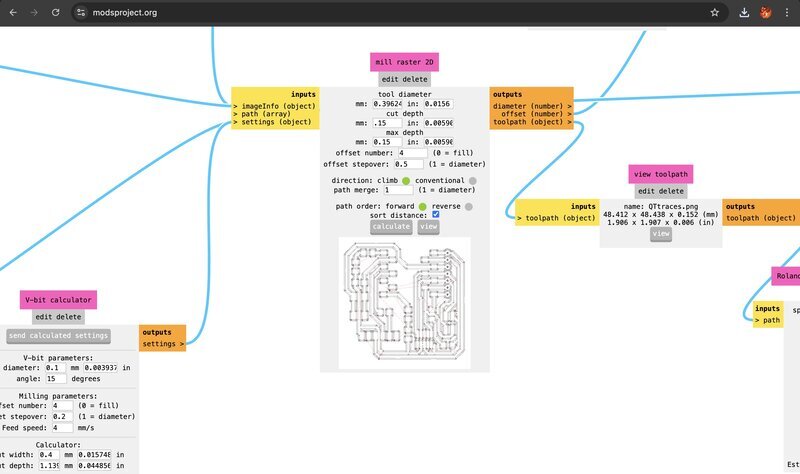This screenshot has height=474, width=800.
Task: Click the forward navigation arrow icon
Action: 34,12
